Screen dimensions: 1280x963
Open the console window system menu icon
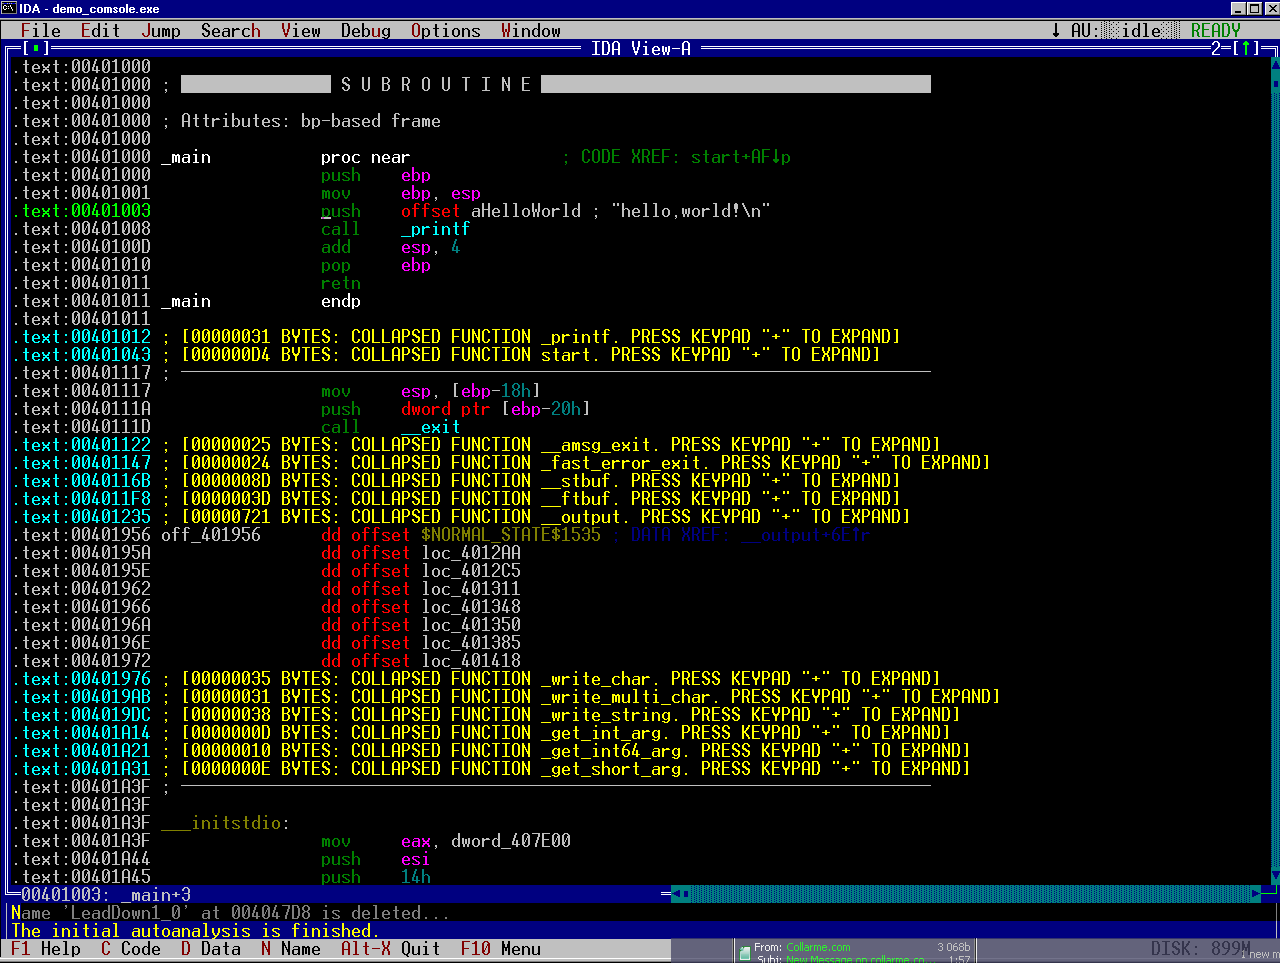pos(9,8)
